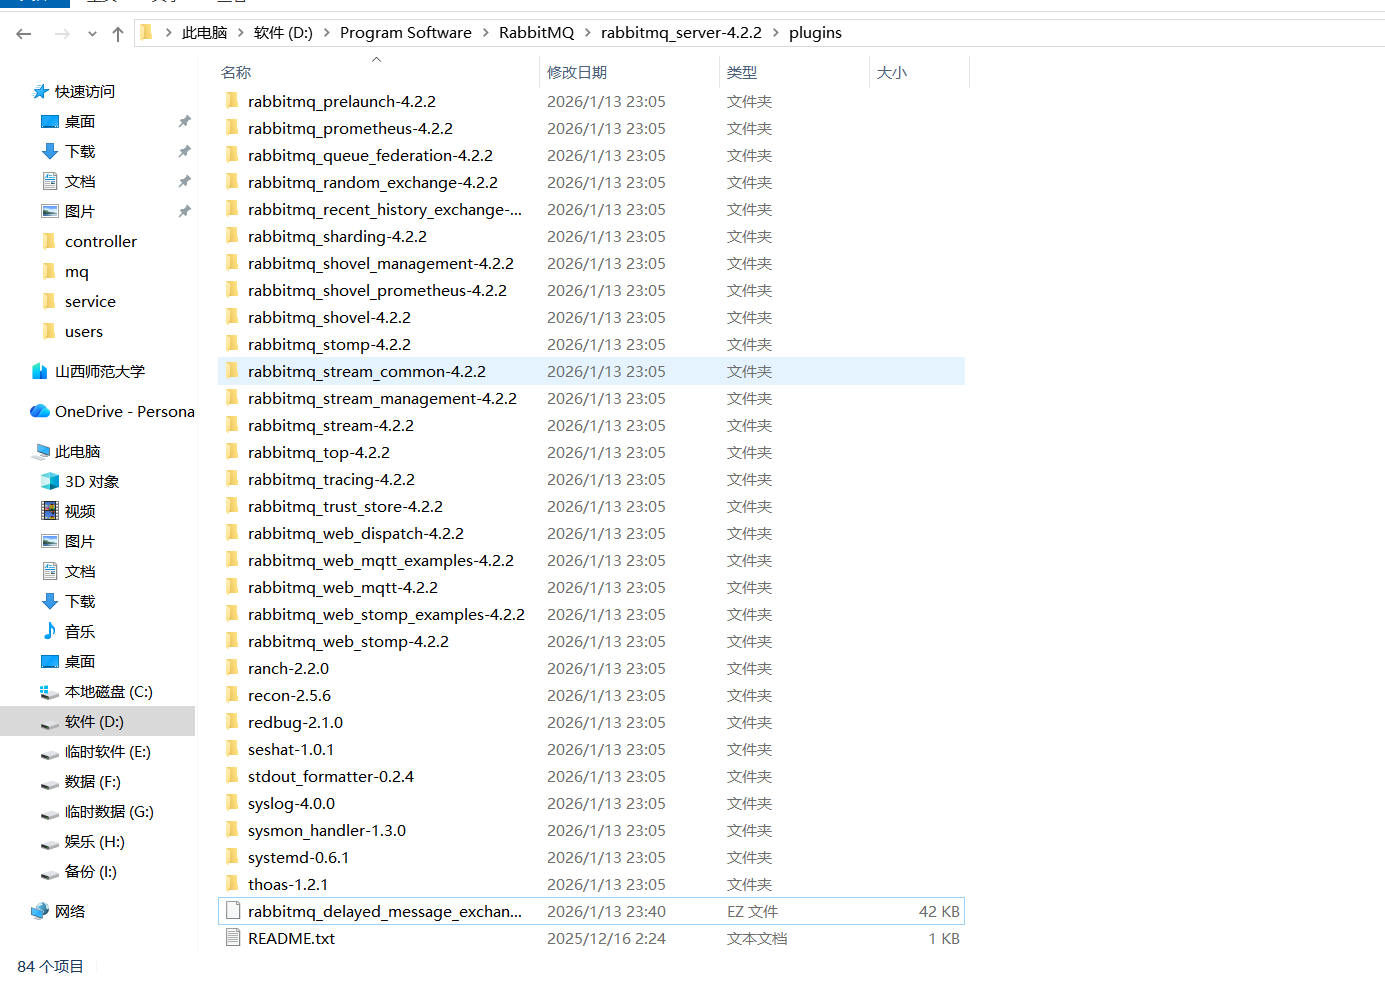Select recon-2.5.6 folder name

coord(289,696)
